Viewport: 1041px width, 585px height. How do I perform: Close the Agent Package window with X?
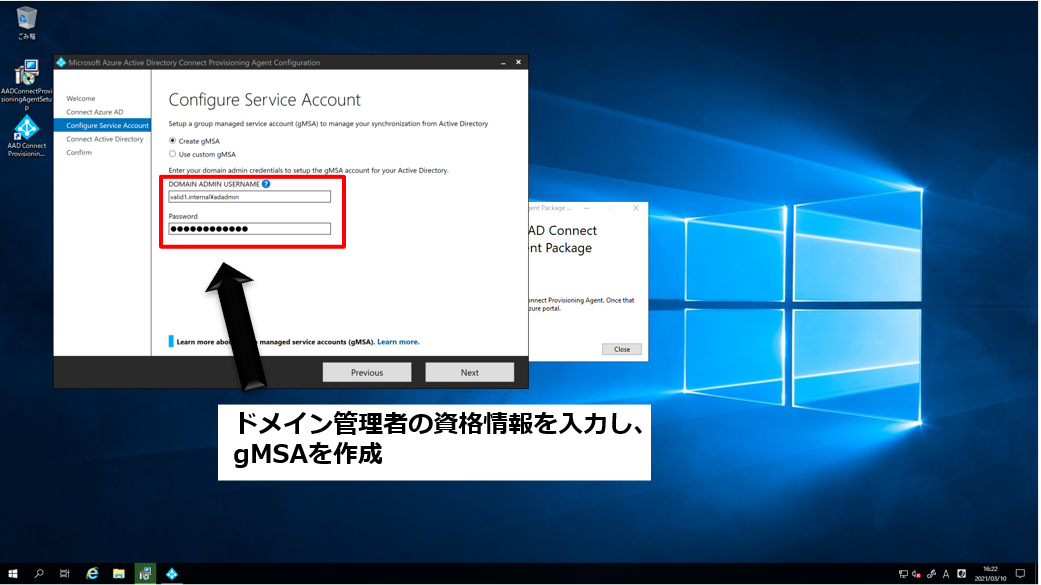point(635,208)
